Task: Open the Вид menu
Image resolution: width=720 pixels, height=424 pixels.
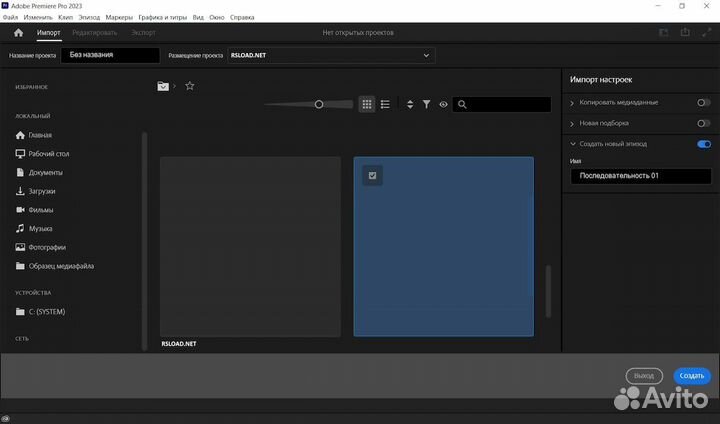Action: pos(198,17)
